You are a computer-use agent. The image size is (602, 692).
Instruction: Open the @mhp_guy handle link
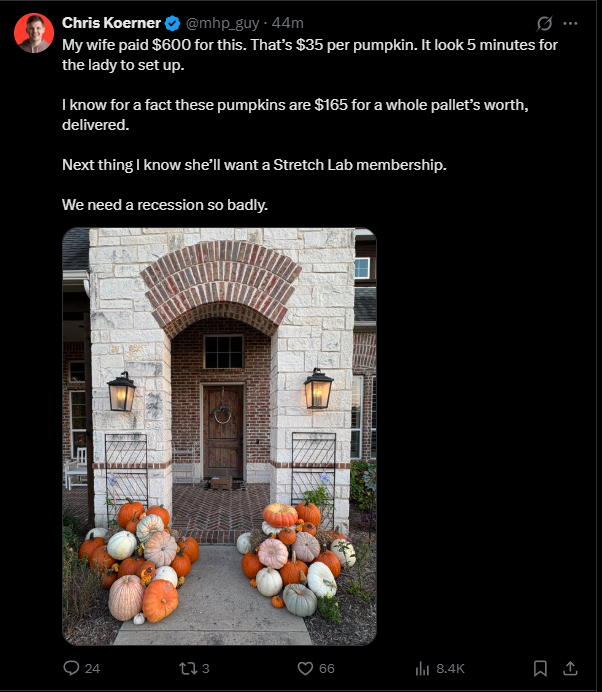click(x=222, y=23)
